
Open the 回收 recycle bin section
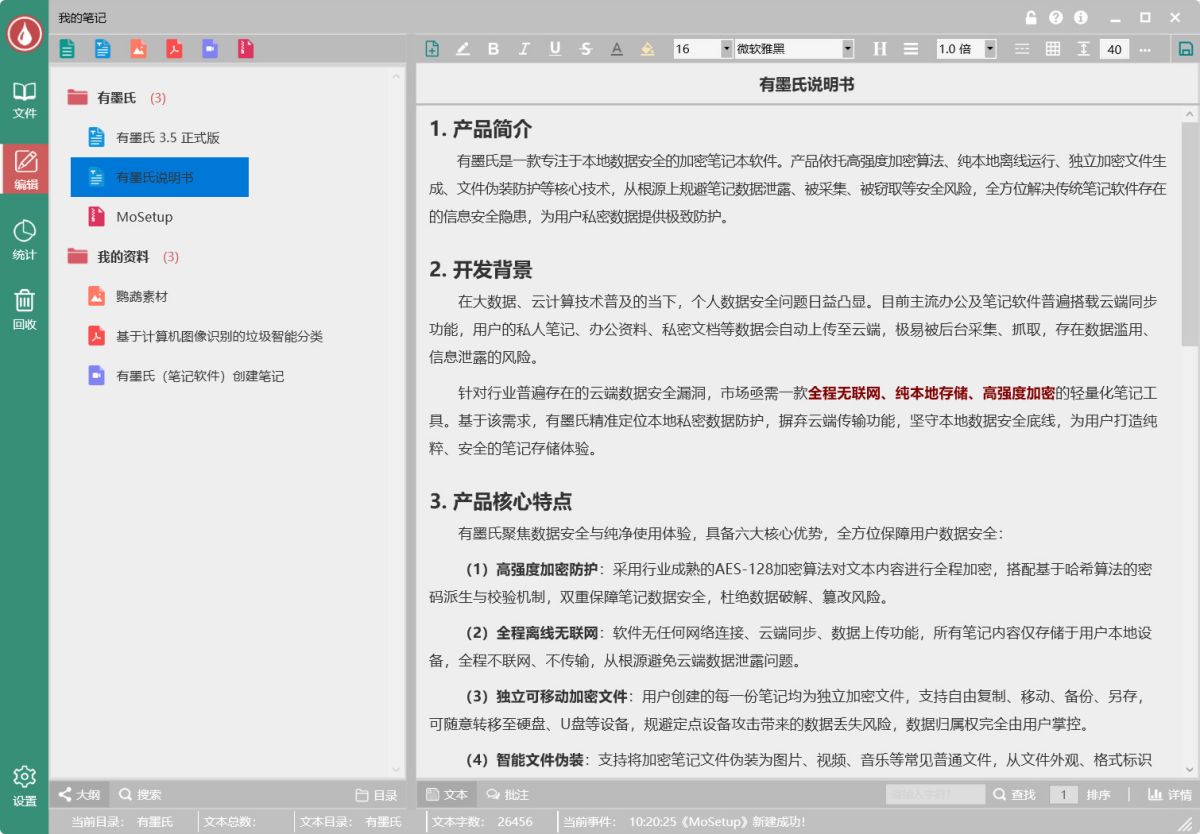[24, 310]
